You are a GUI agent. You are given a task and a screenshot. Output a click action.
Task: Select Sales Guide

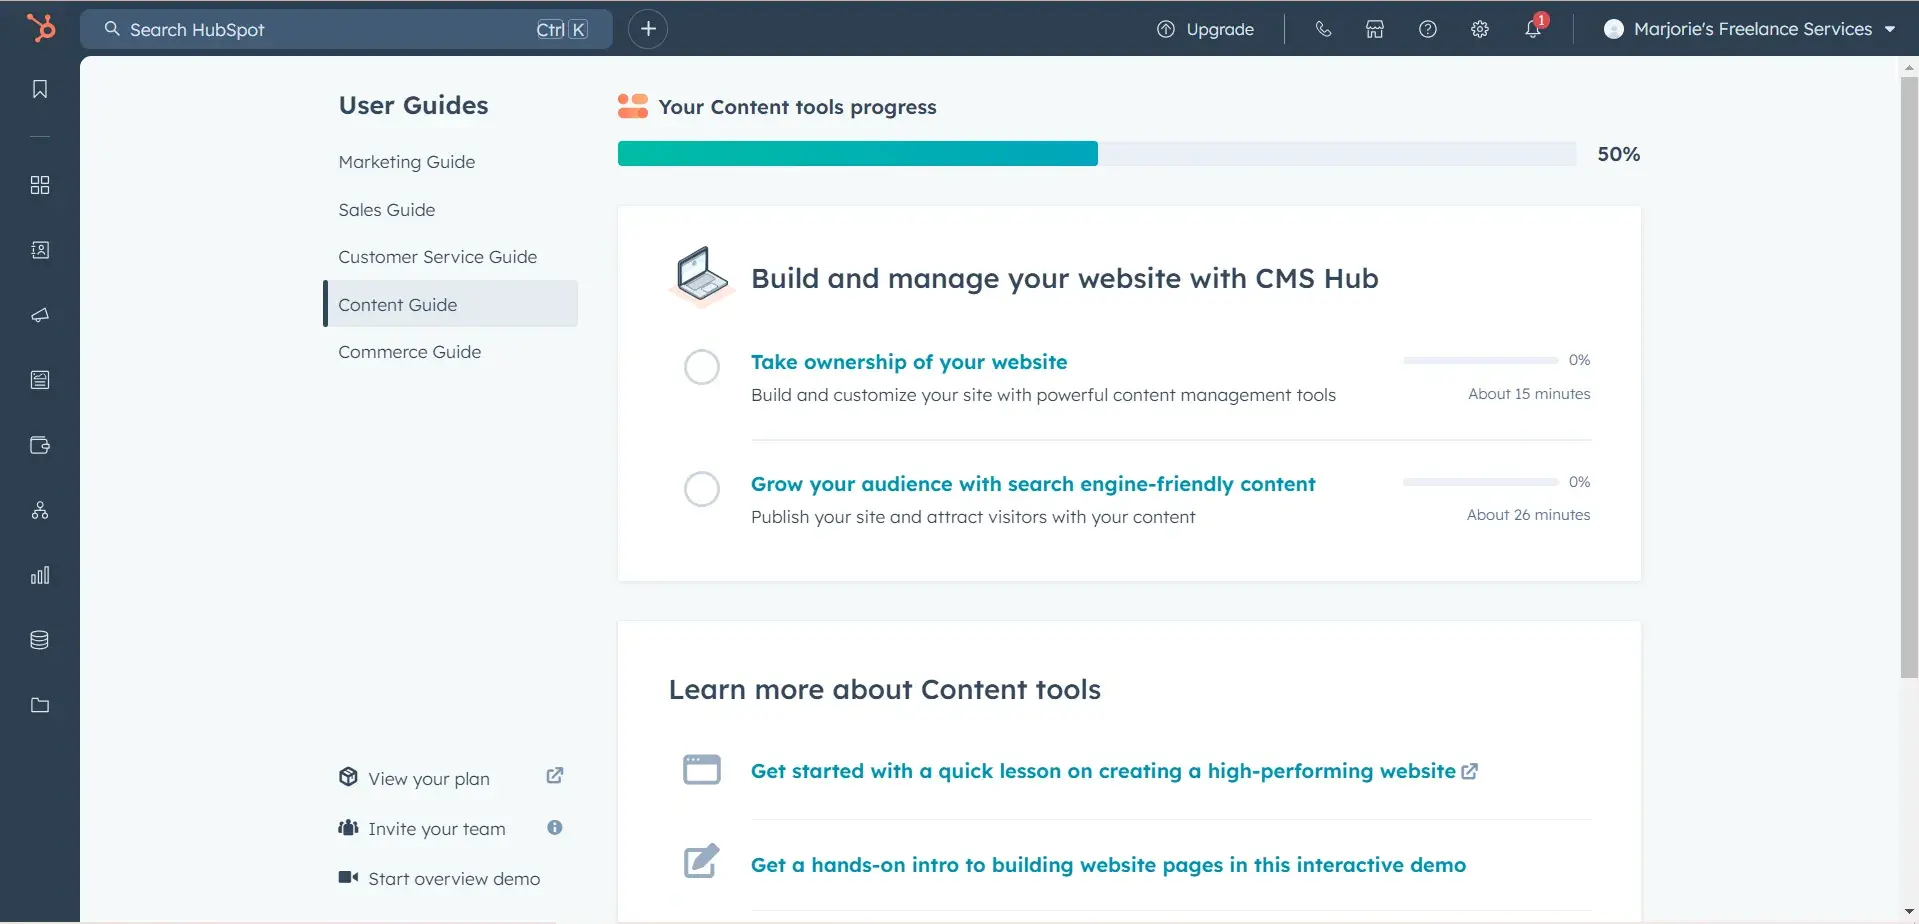(387, 210)
